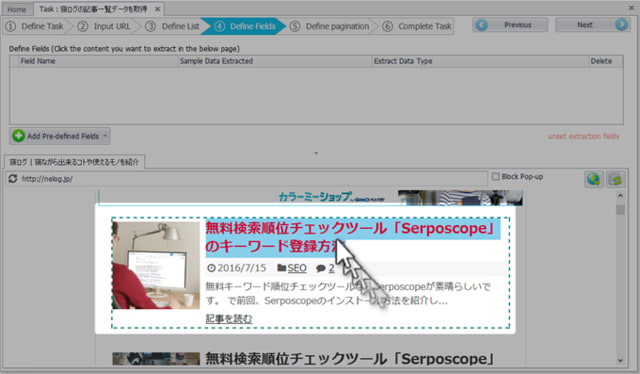Go to step 3 Define List
Screen dimensions: 640x374
(x=173, y=26)
